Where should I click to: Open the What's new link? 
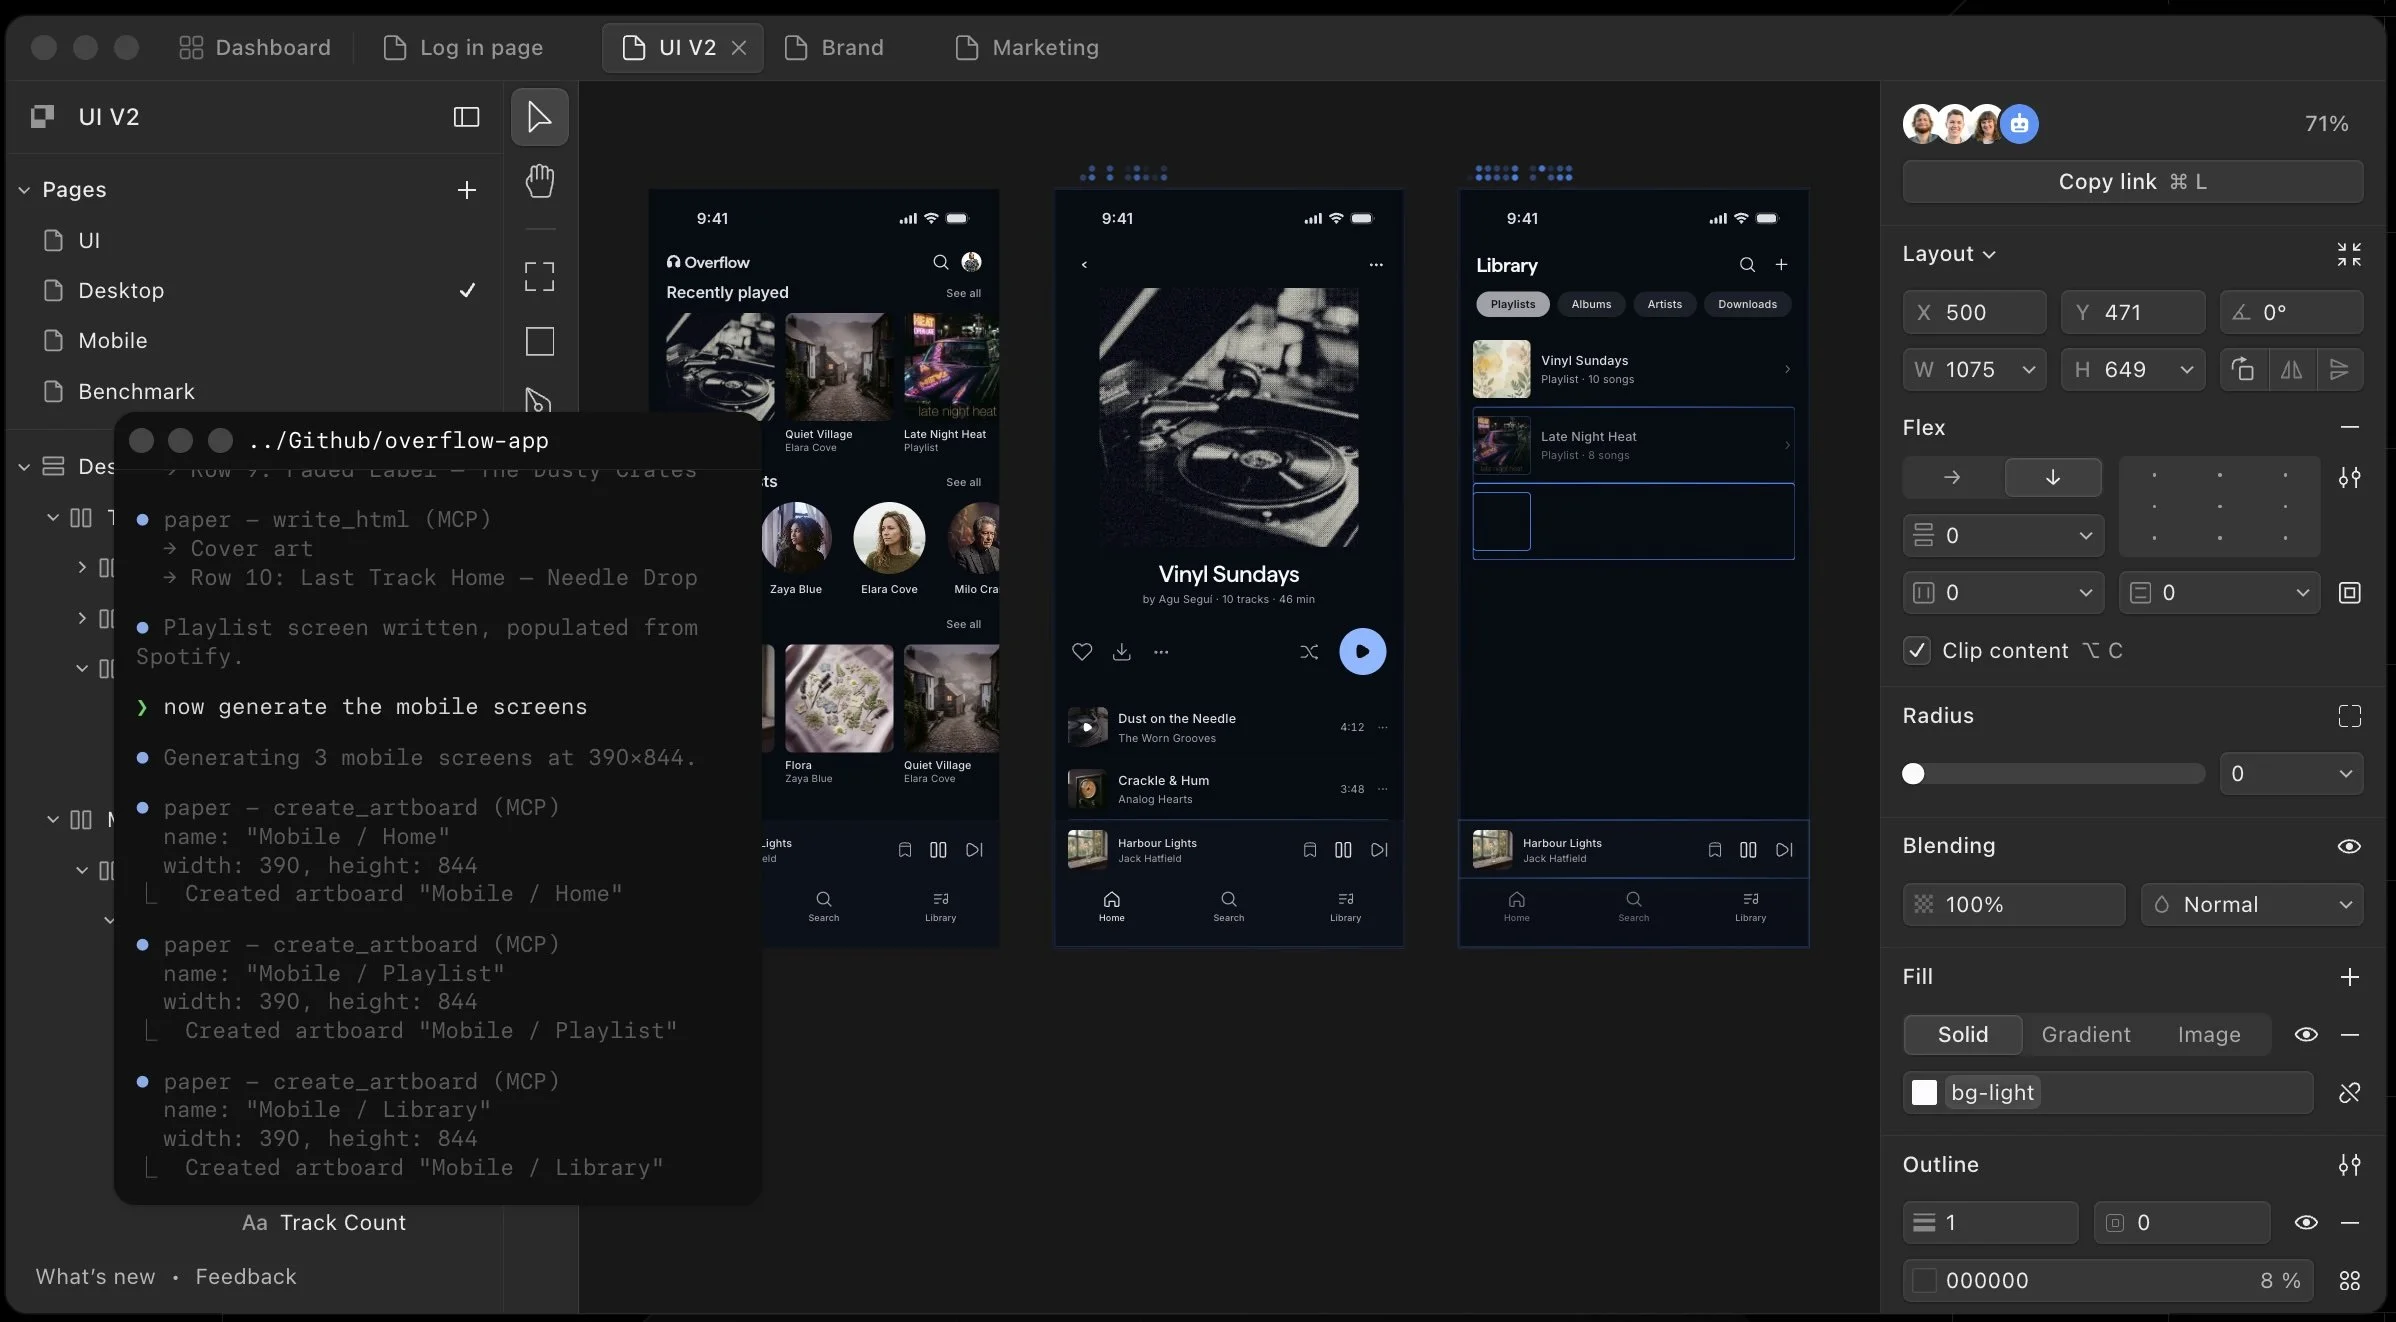[x=95, y=1277]
